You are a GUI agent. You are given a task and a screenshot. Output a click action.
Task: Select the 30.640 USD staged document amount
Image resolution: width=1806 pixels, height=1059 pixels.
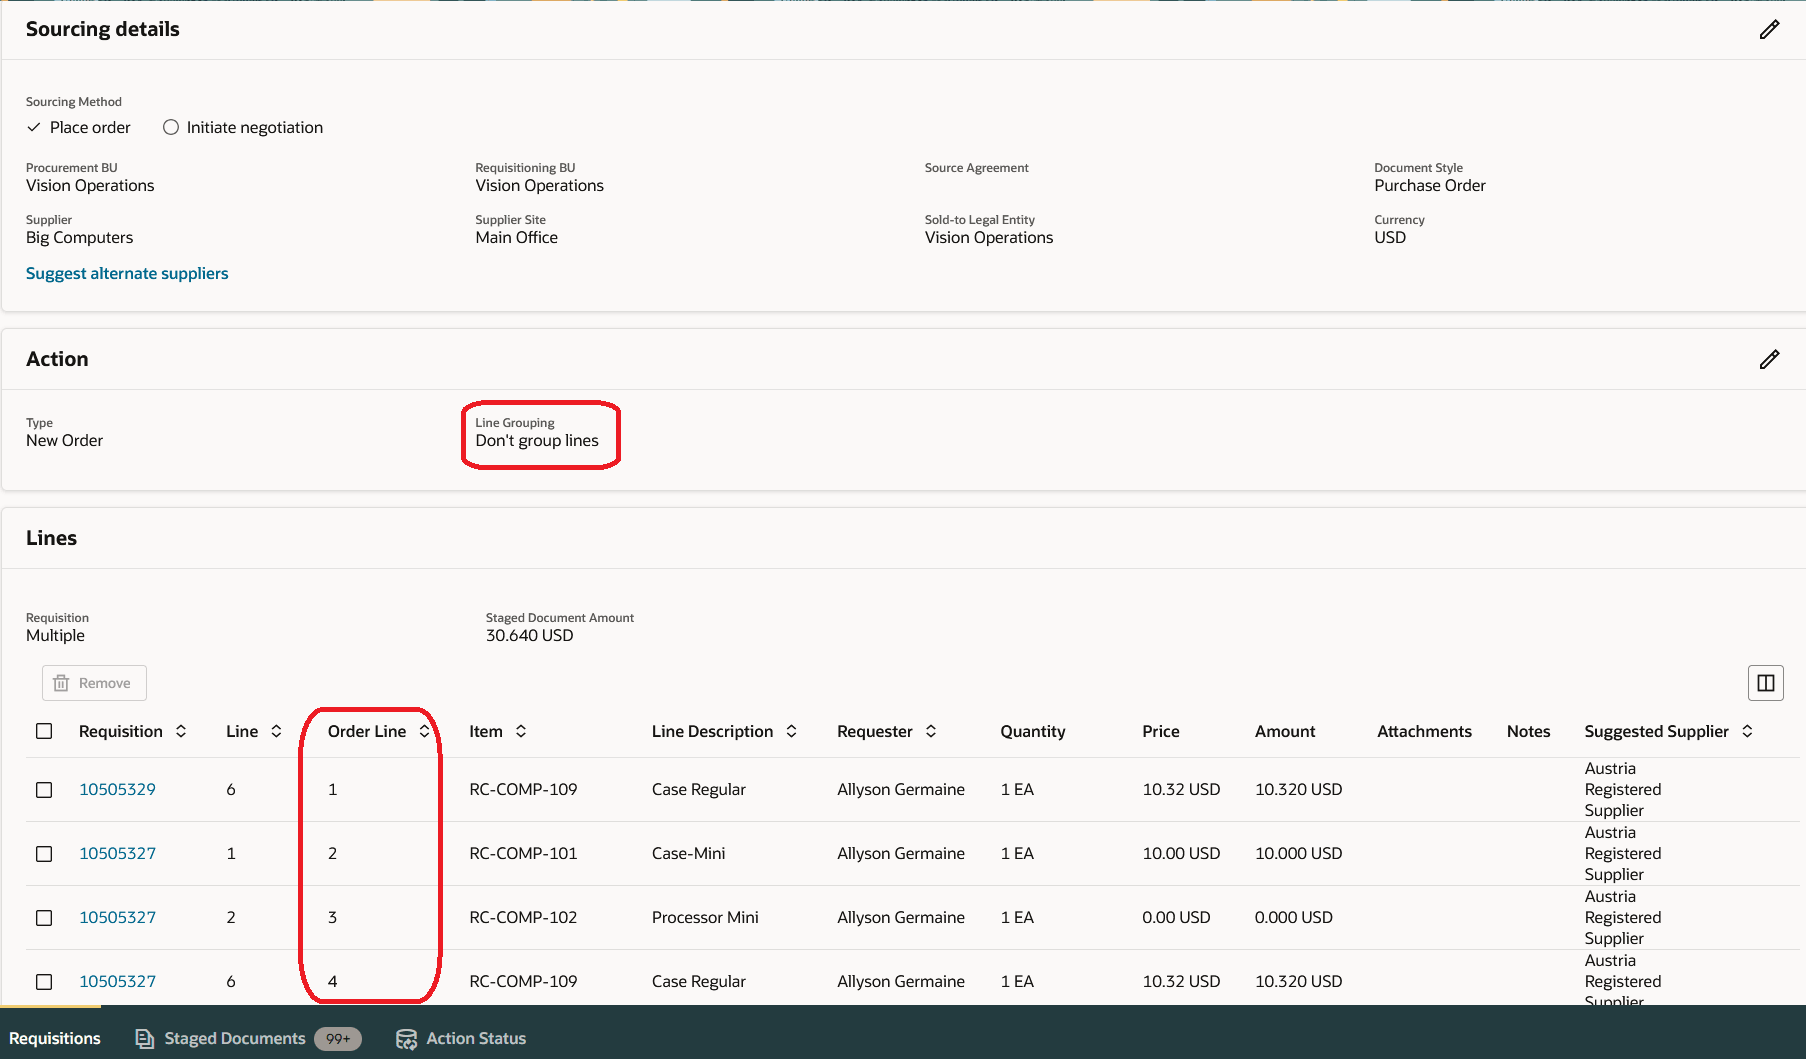click(529, 635)
